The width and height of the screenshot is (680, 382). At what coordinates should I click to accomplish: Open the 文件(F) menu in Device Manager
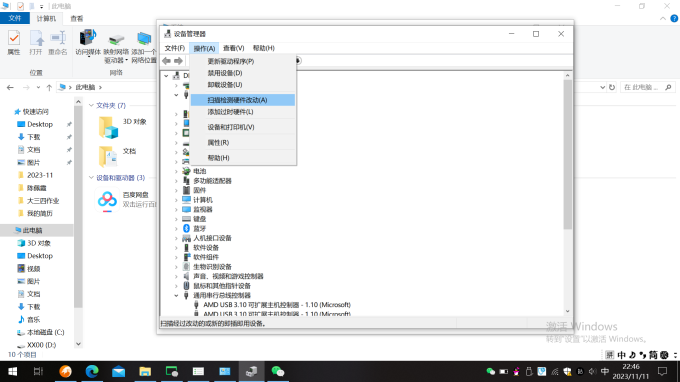175,48
